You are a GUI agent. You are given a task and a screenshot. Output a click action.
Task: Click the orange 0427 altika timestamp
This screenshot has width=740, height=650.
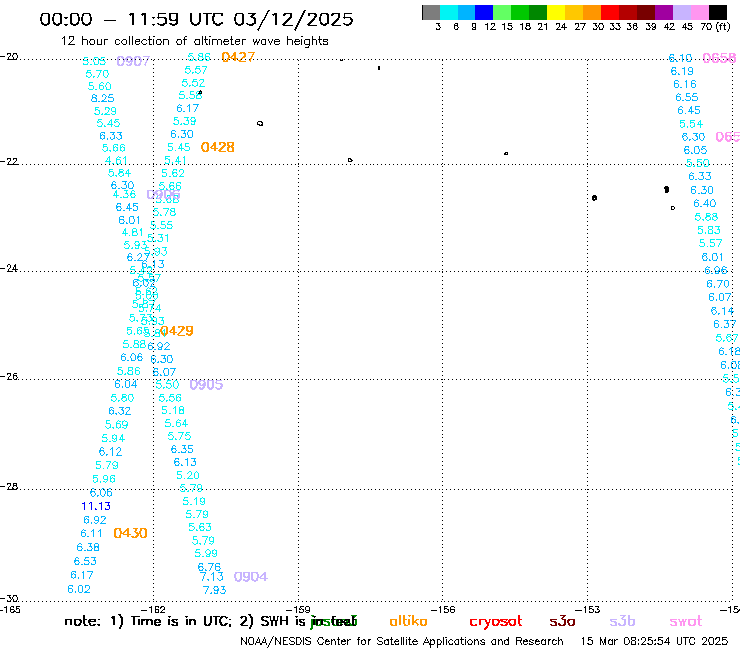[238, 57]
